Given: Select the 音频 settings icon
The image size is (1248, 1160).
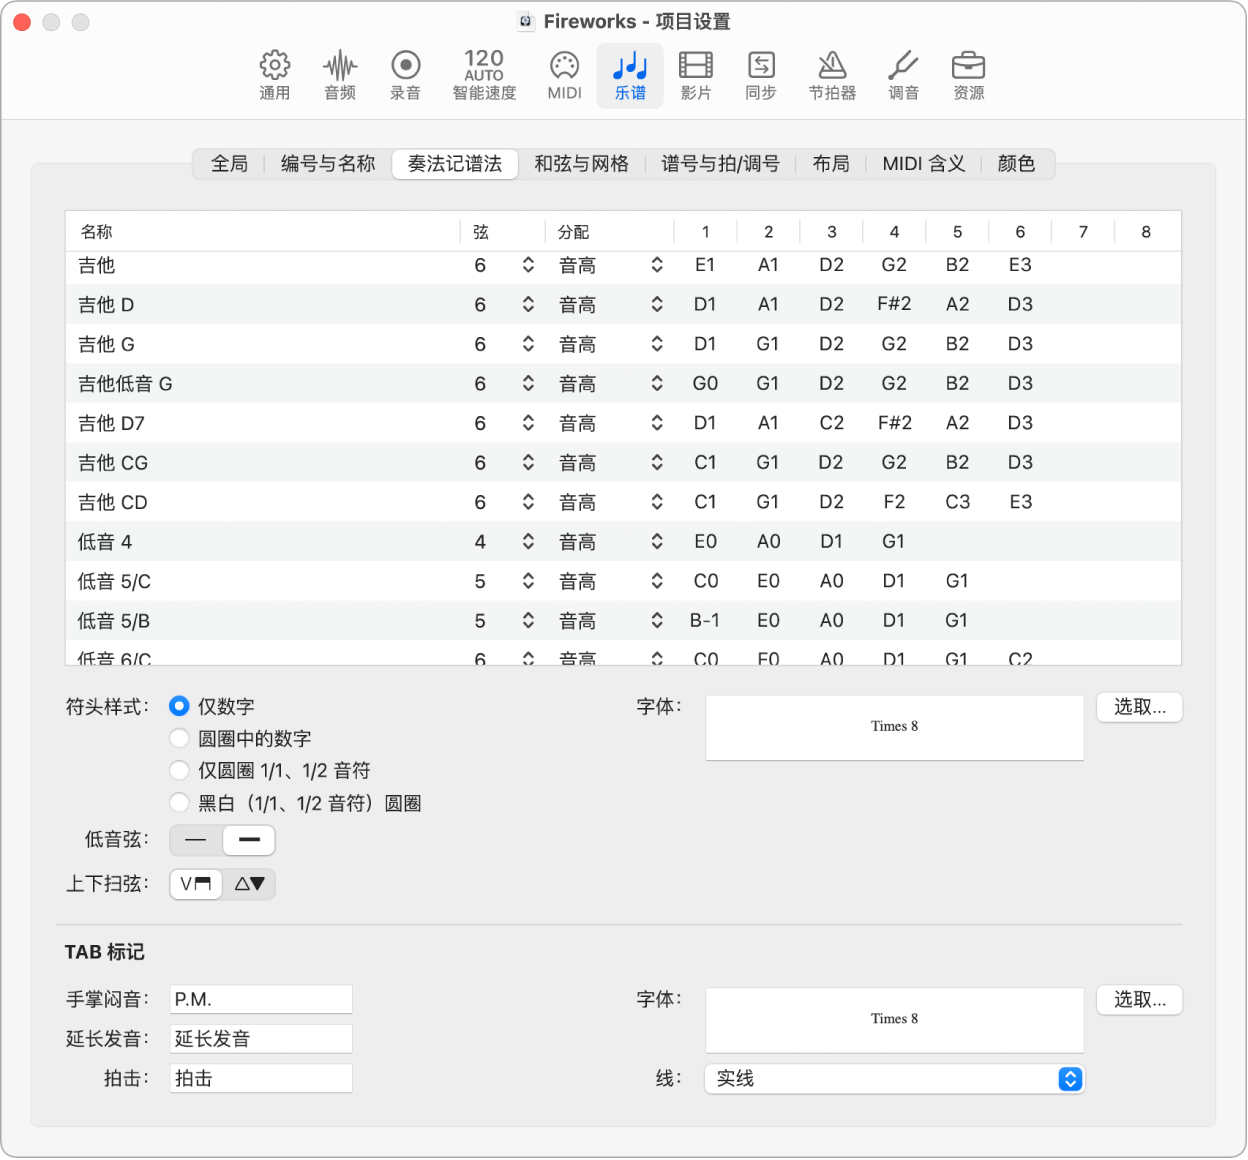Looking at the screenshot, I should tap(340, 75).
